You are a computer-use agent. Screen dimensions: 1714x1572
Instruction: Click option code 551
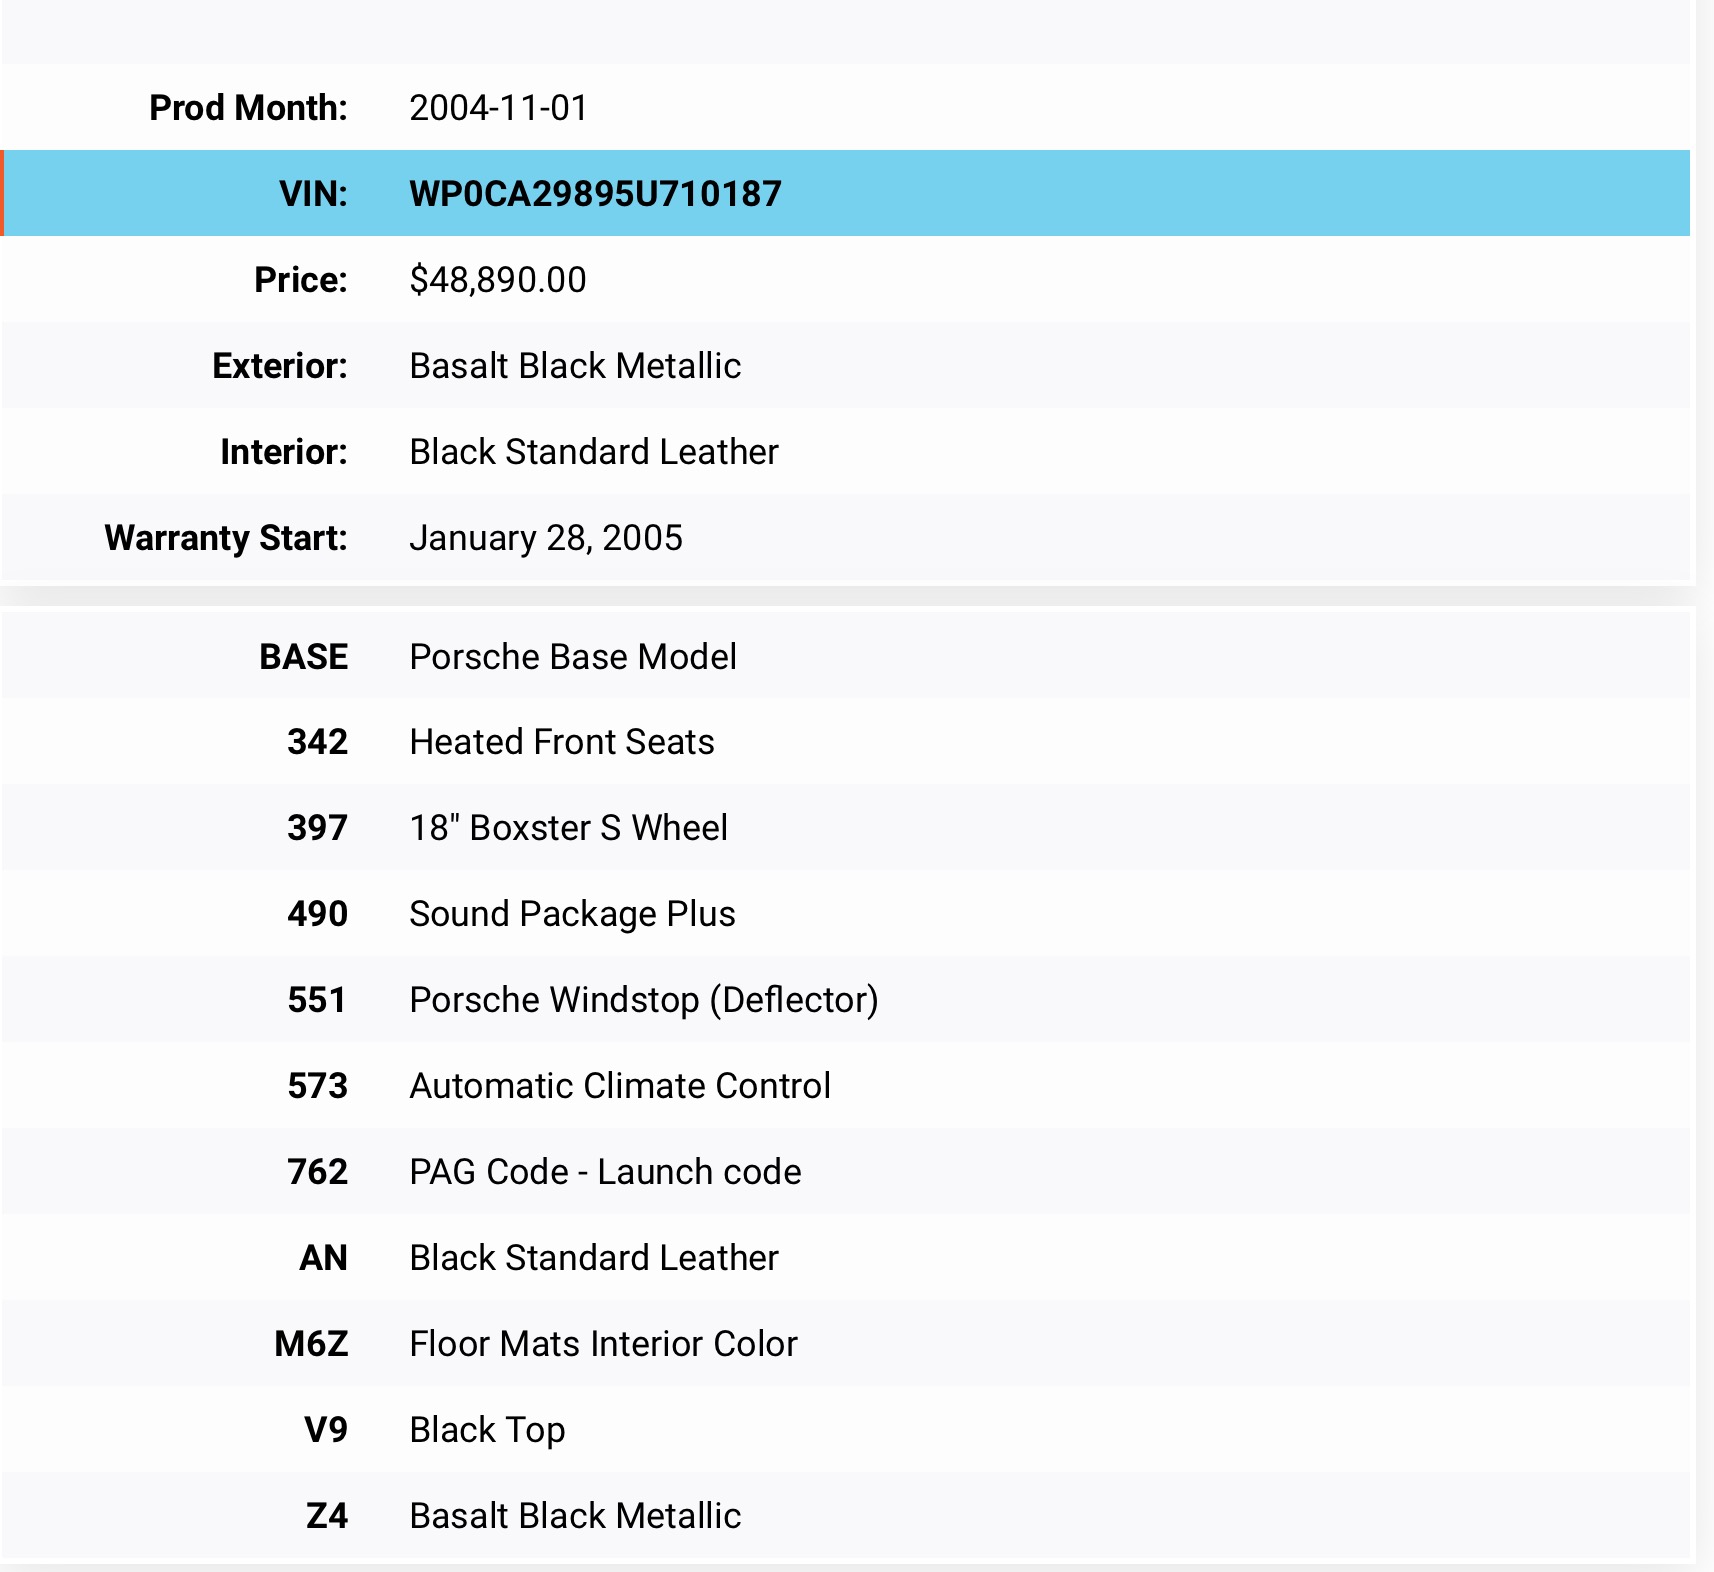coord(317,1000)
